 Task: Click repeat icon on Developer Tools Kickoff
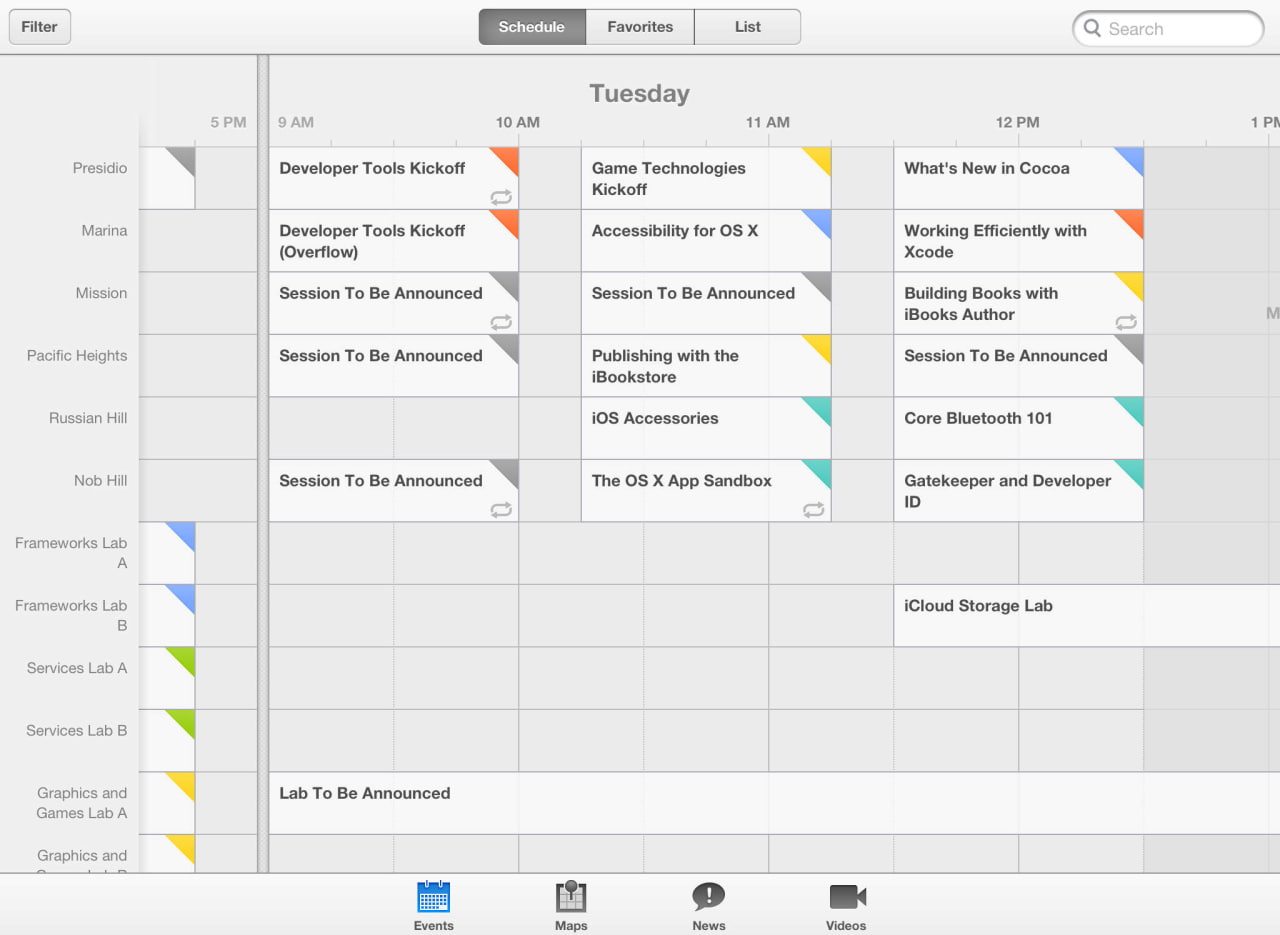pos(501,197)
